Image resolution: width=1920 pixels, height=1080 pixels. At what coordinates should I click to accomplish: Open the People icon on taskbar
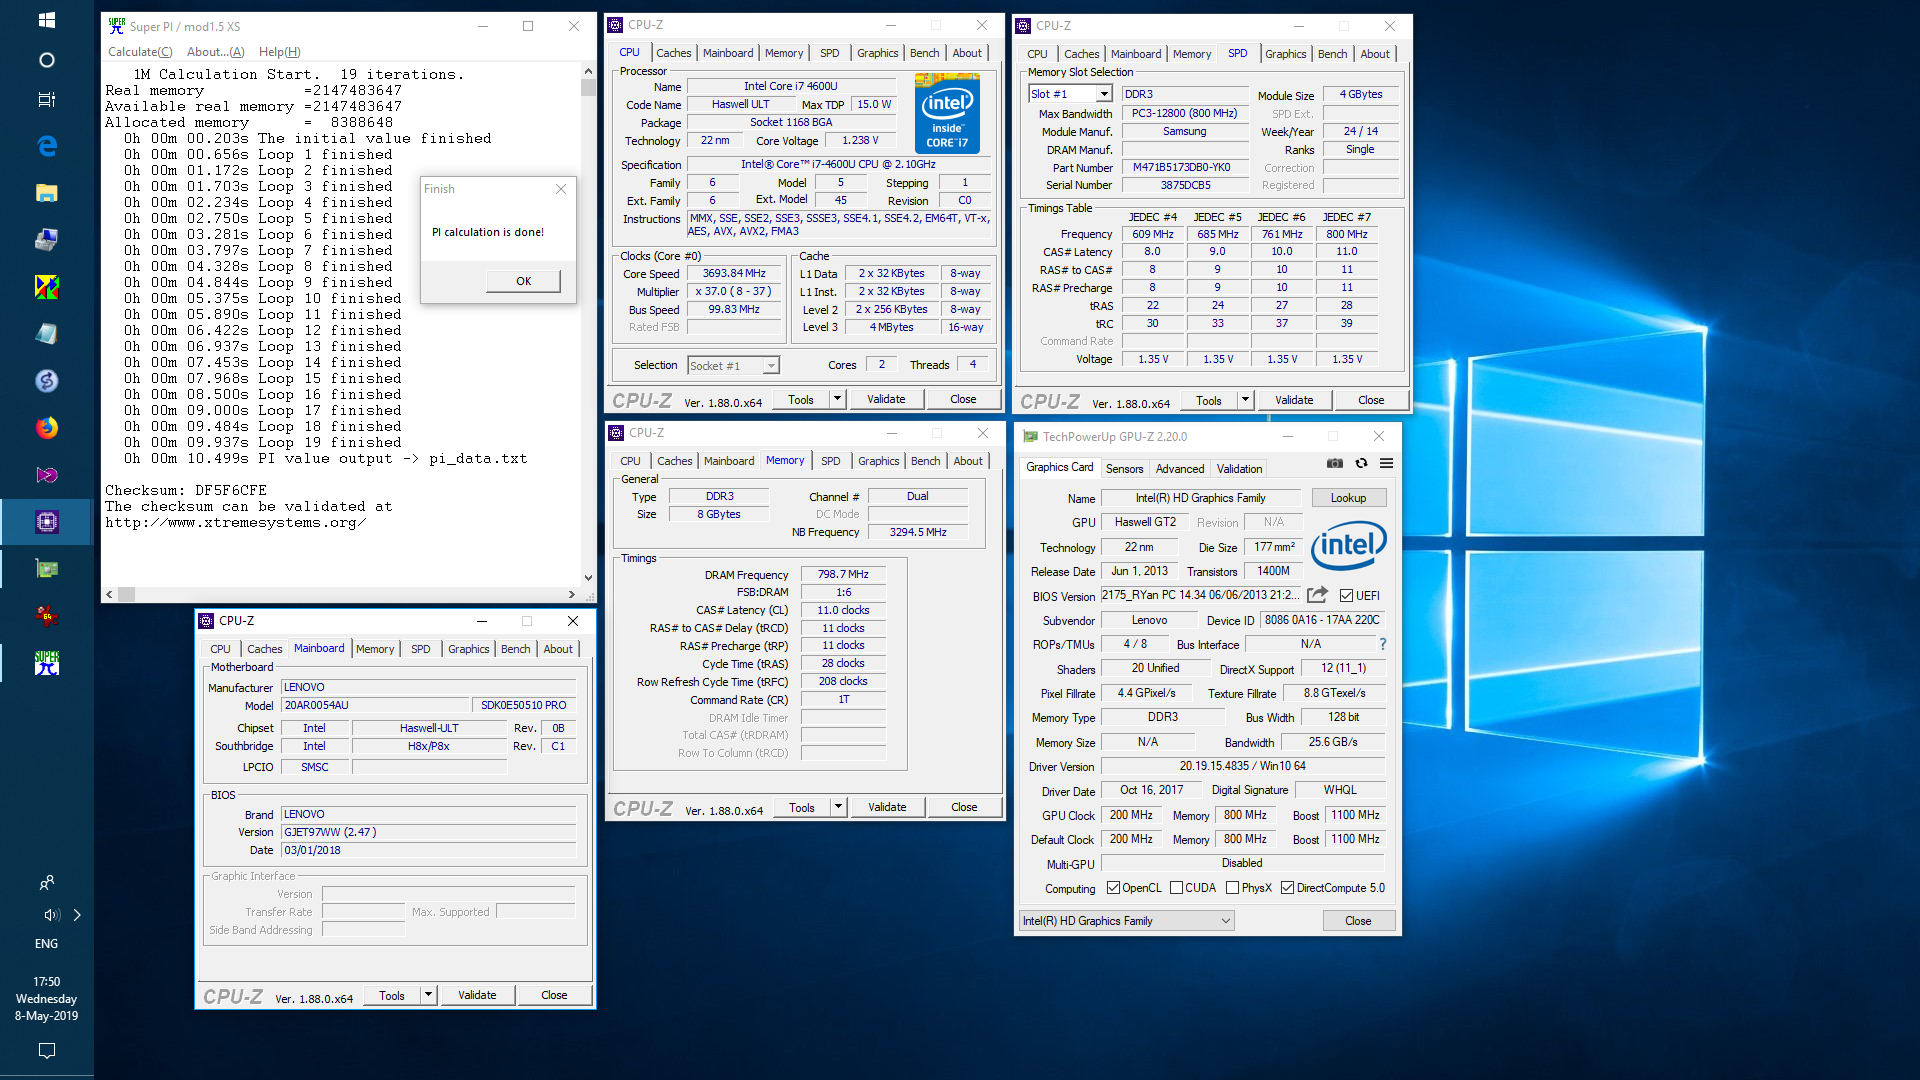click(x=46, y=883)
